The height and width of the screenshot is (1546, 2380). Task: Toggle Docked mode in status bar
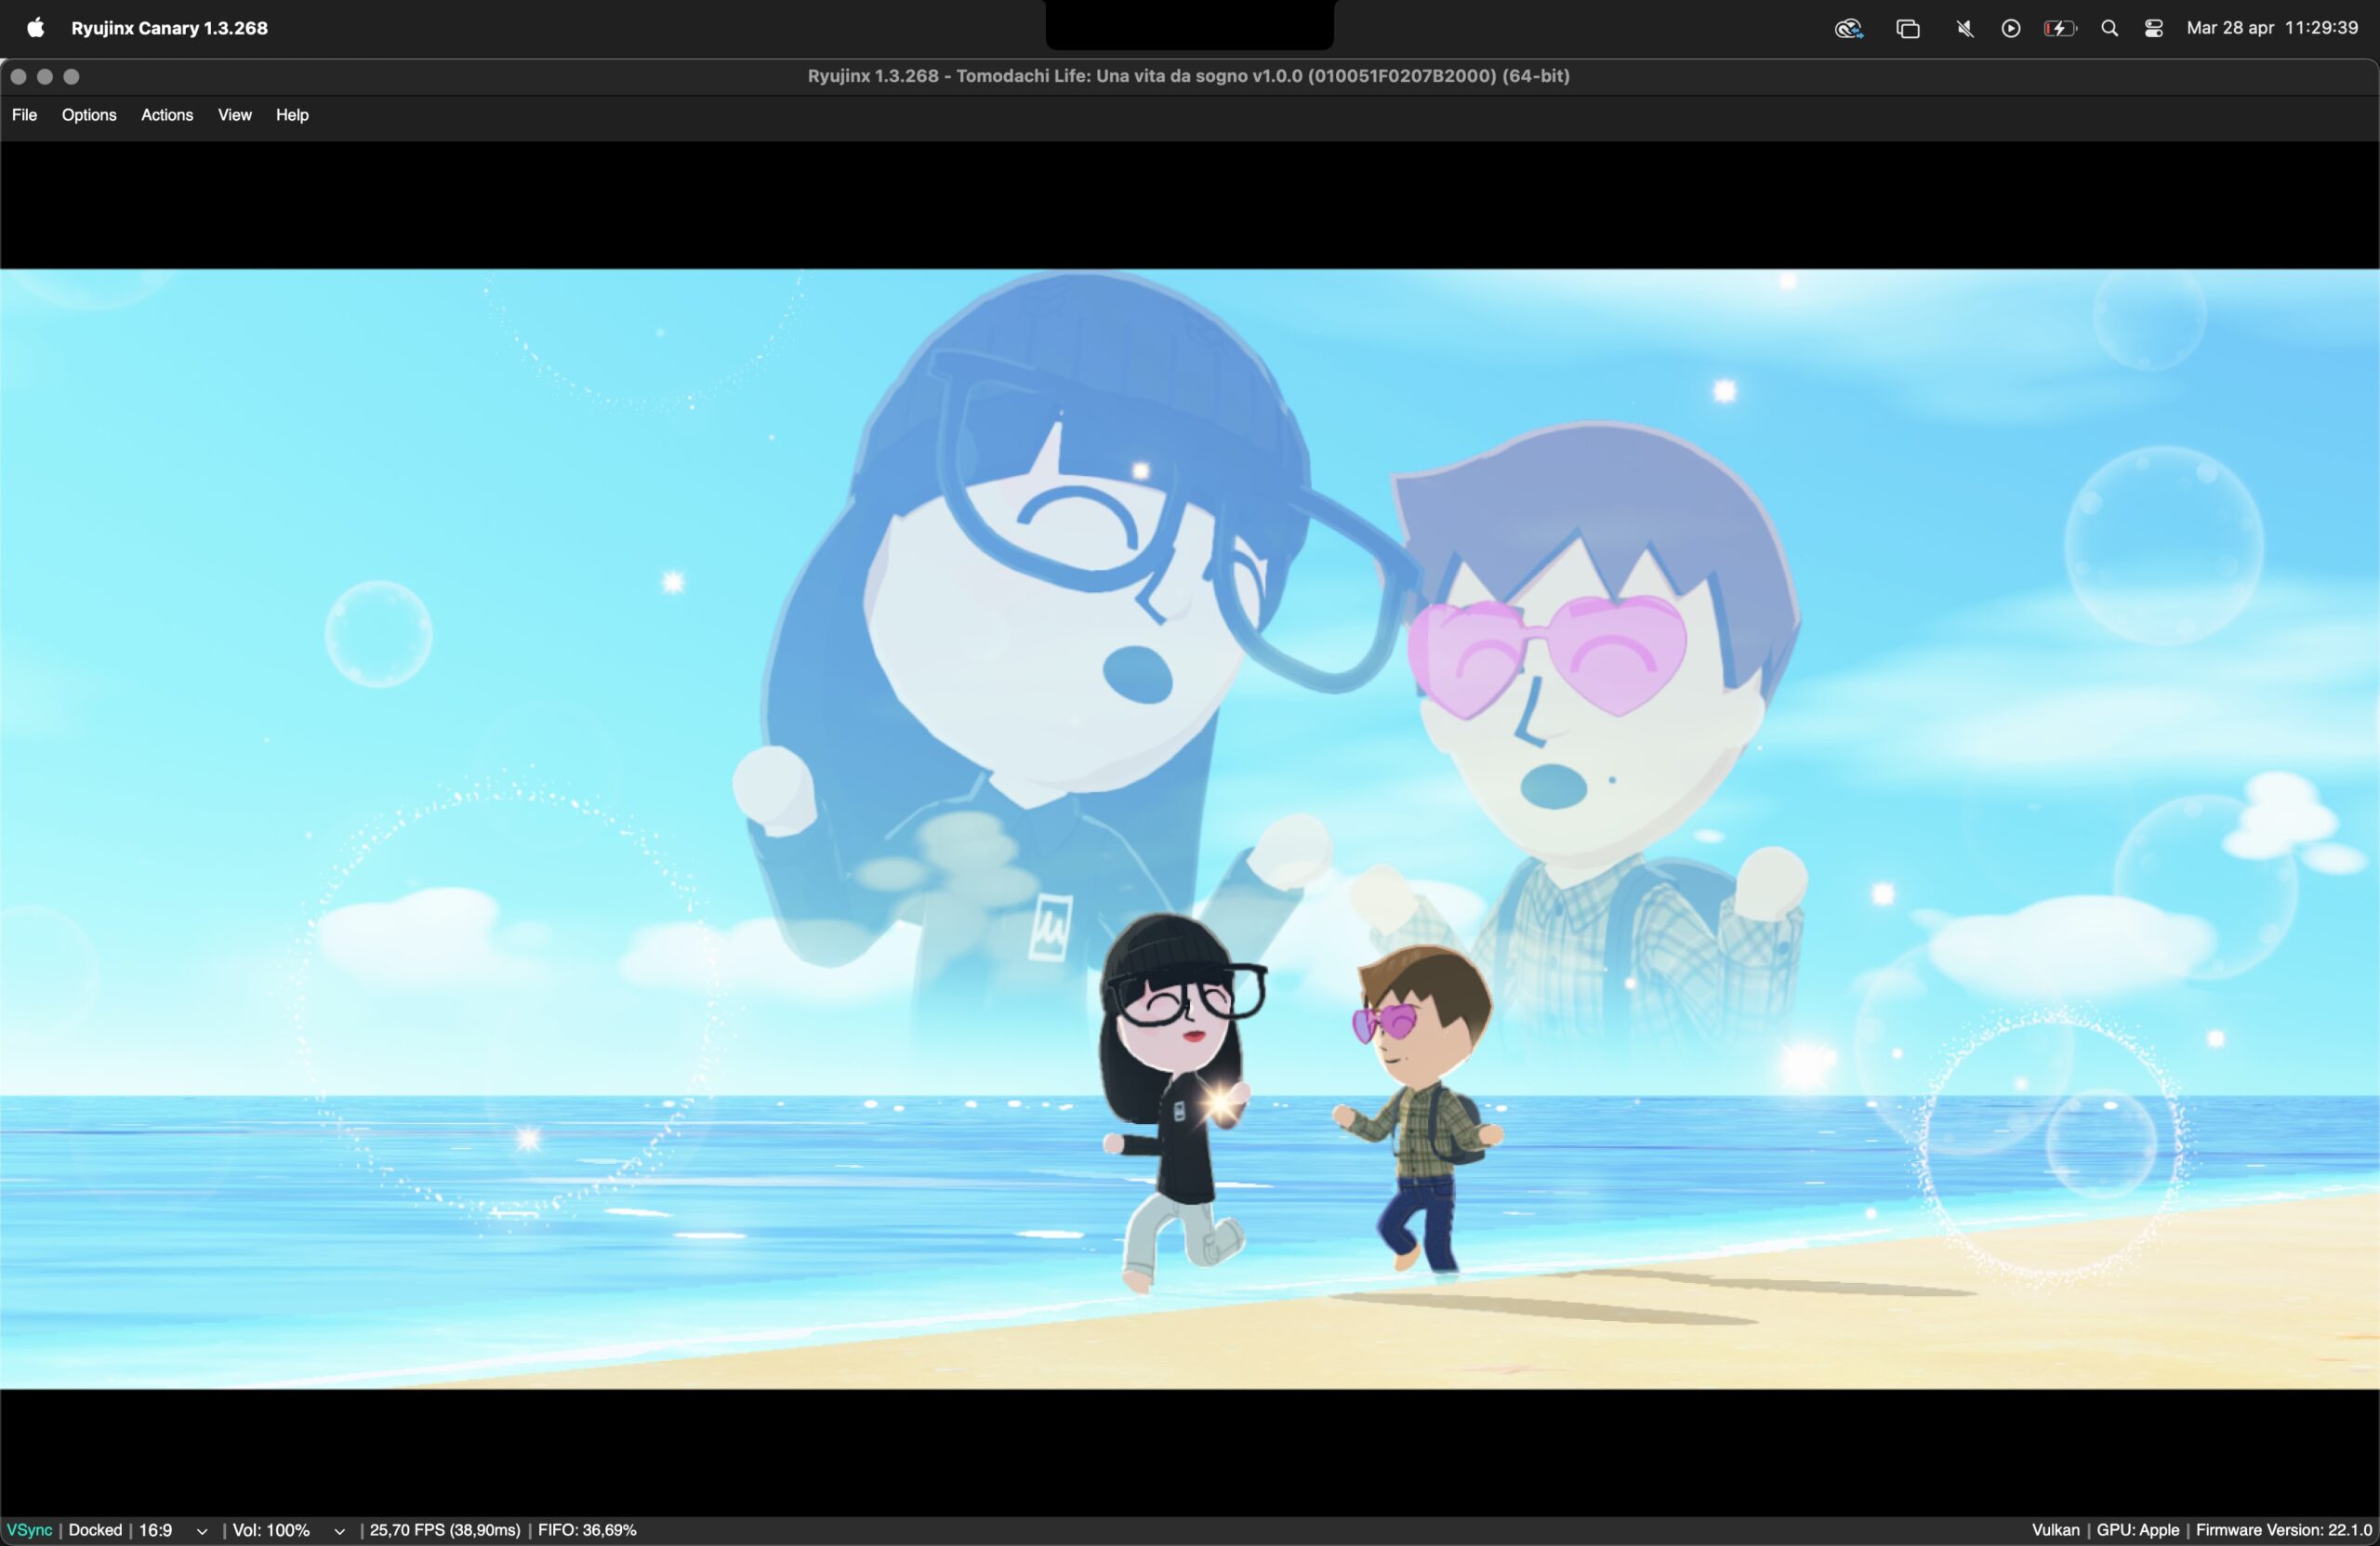[95, 1530]
